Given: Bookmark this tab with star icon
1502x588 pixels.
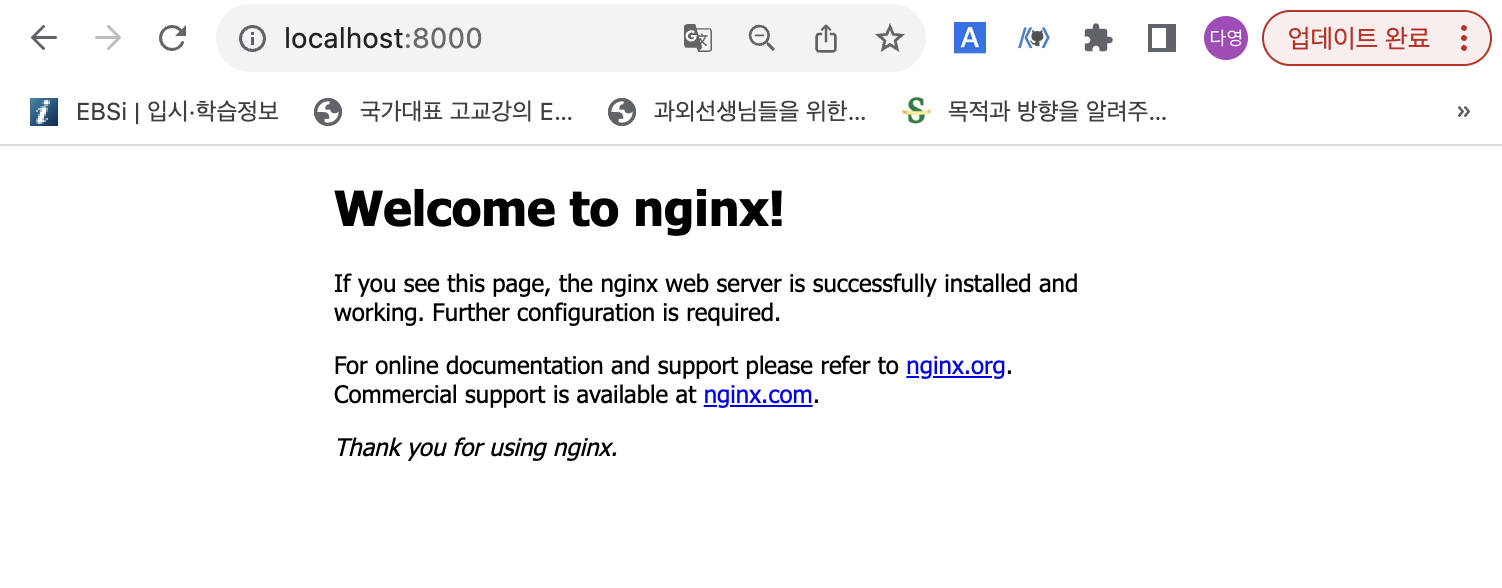Looking at the screenshot, I should tap(889, 38).
